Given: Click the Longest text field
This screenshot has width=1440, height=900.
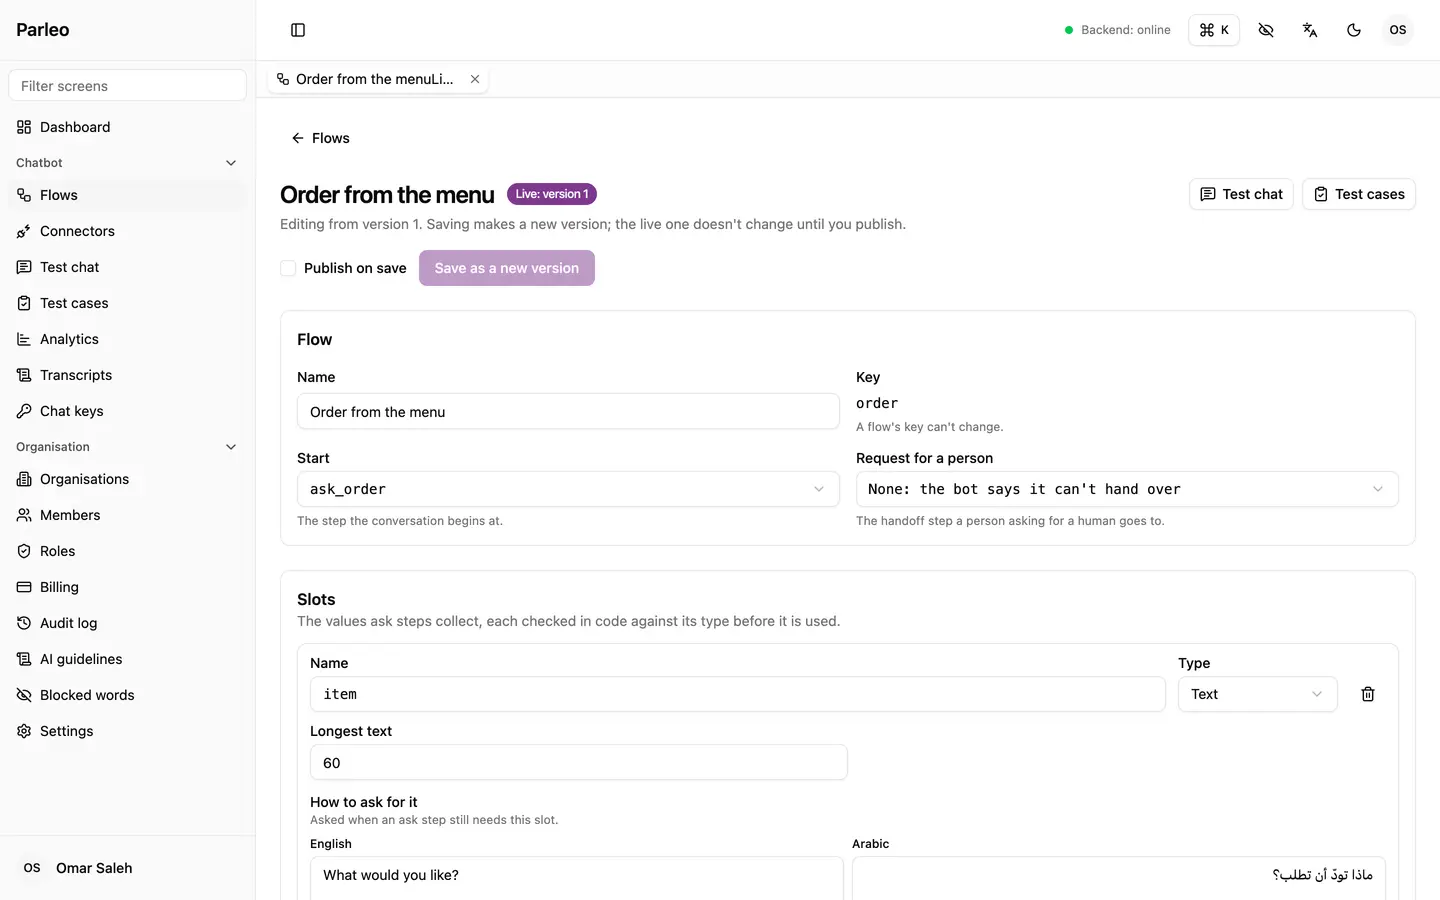Looking at the screenshot, I should pos(579,762).
